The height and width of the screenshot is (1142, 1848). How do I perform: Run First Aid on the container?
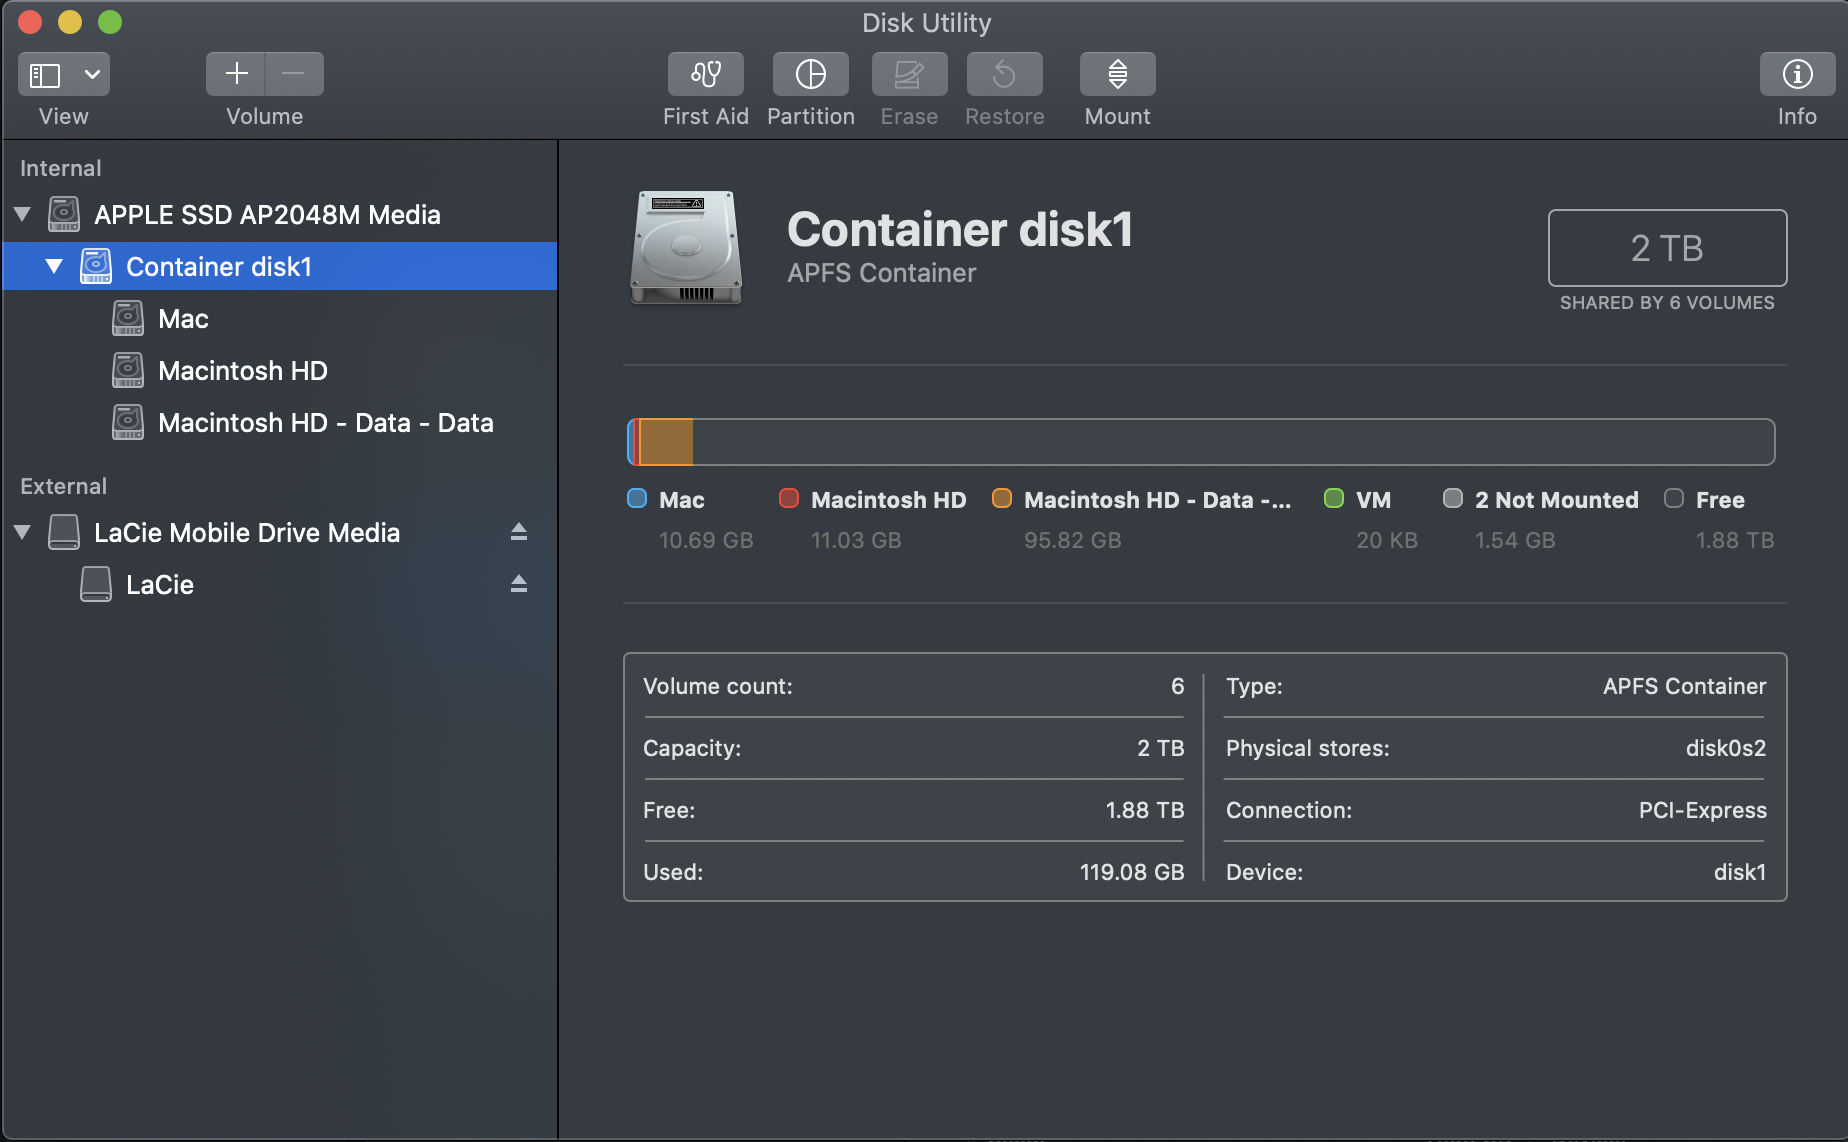click(705, 75)
